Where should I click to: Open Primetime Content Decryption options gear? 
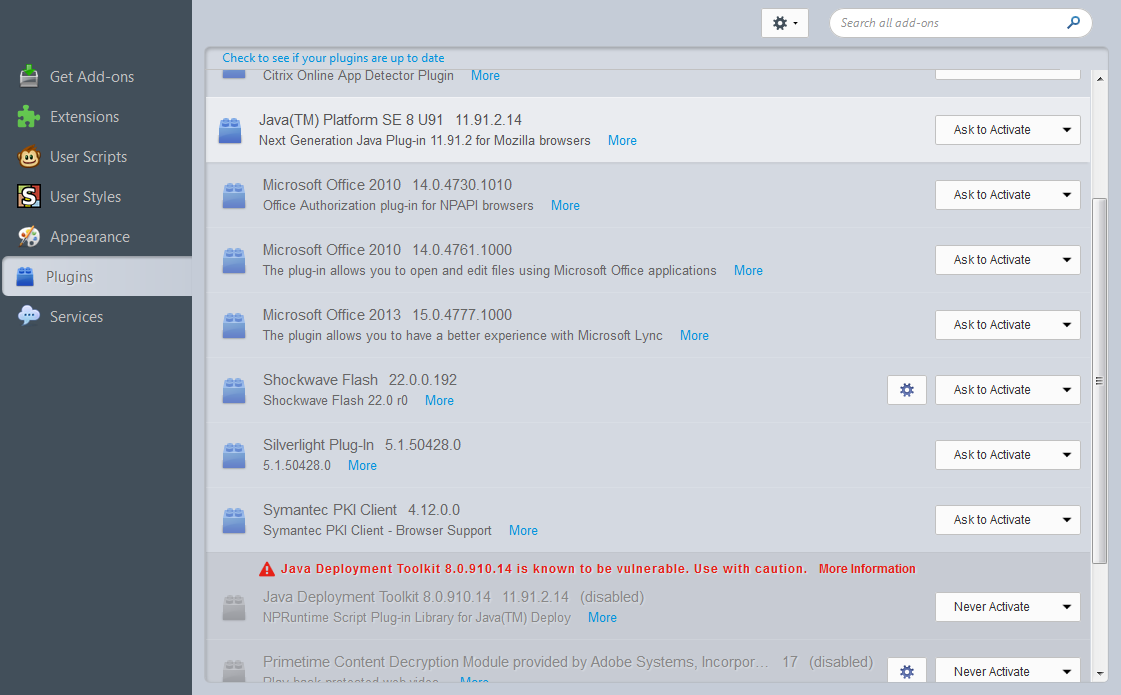click(907, 671)
